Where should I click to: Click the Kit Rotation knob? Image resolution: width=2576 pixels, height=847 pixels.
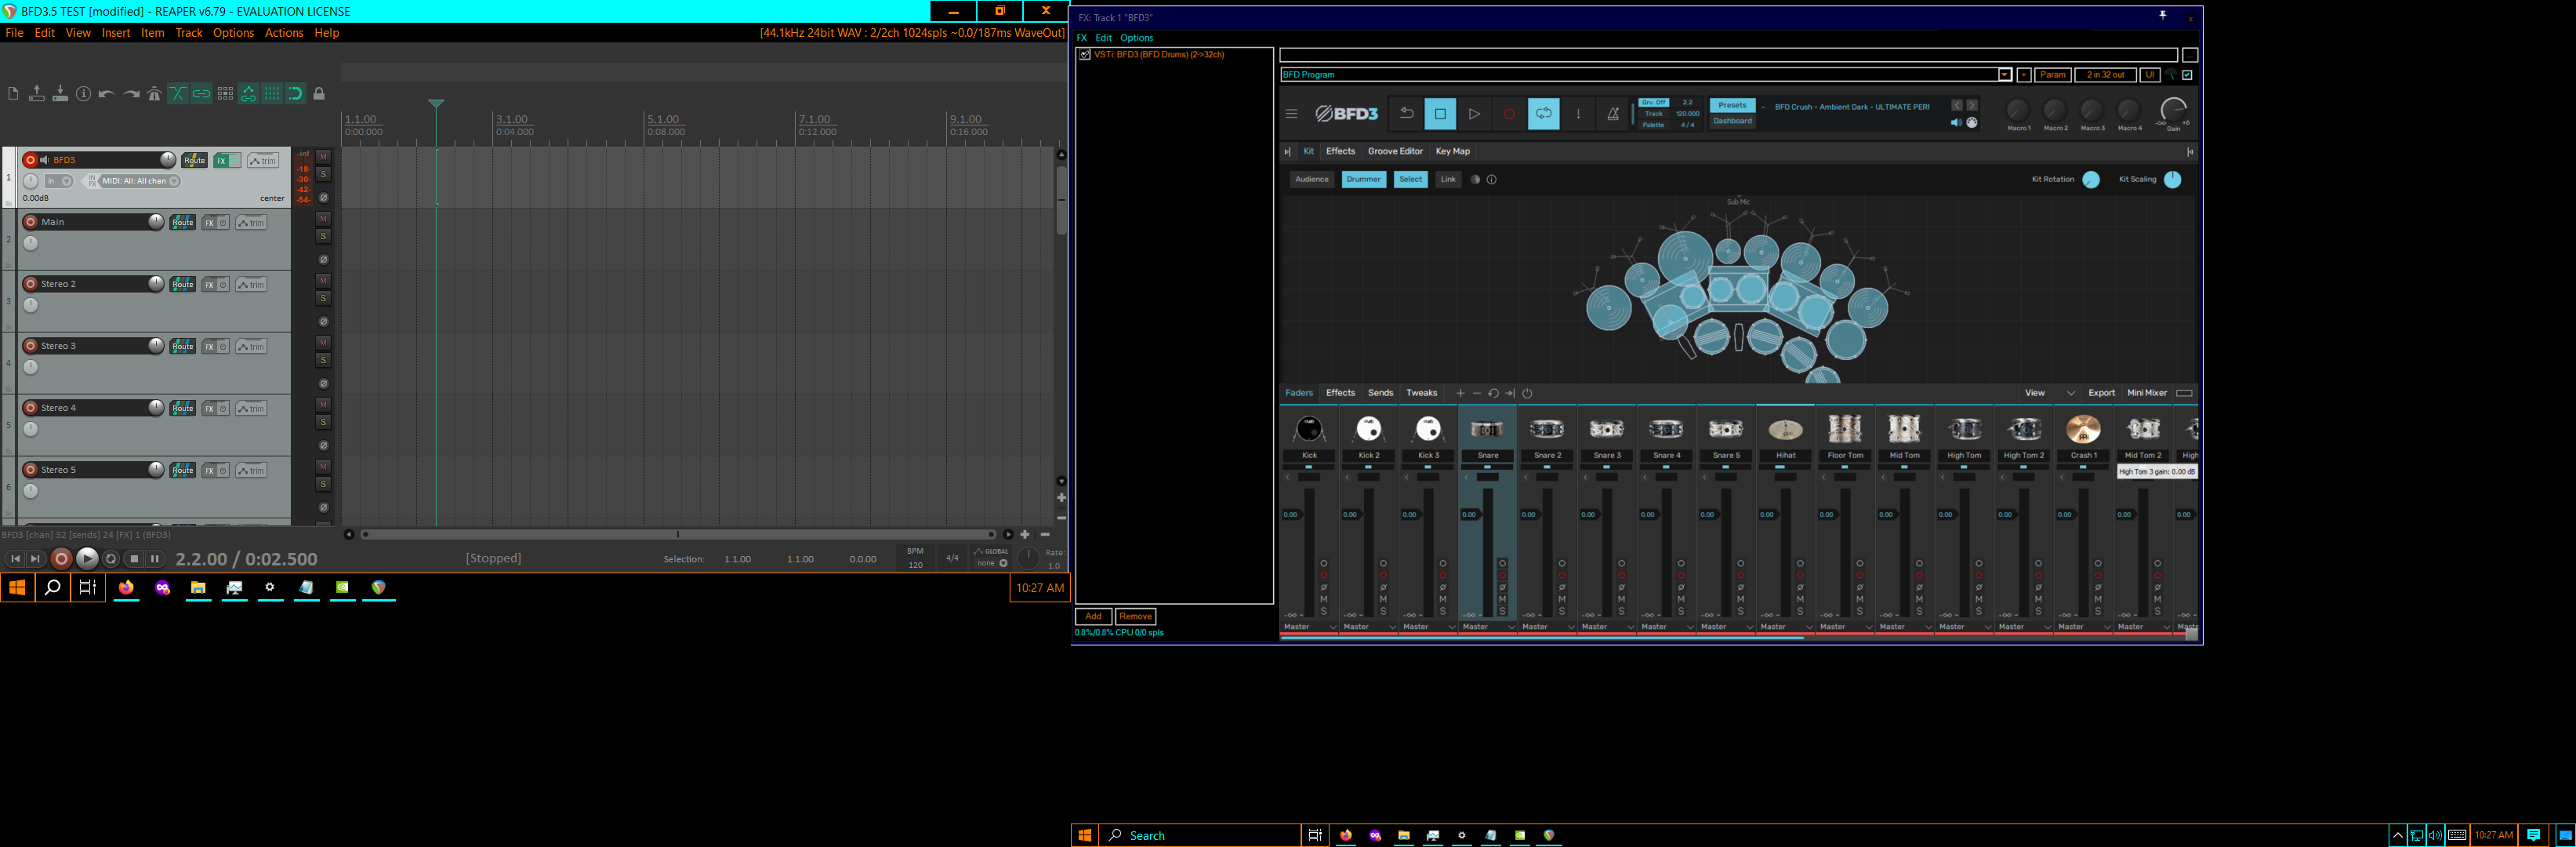pos(2091,180)
